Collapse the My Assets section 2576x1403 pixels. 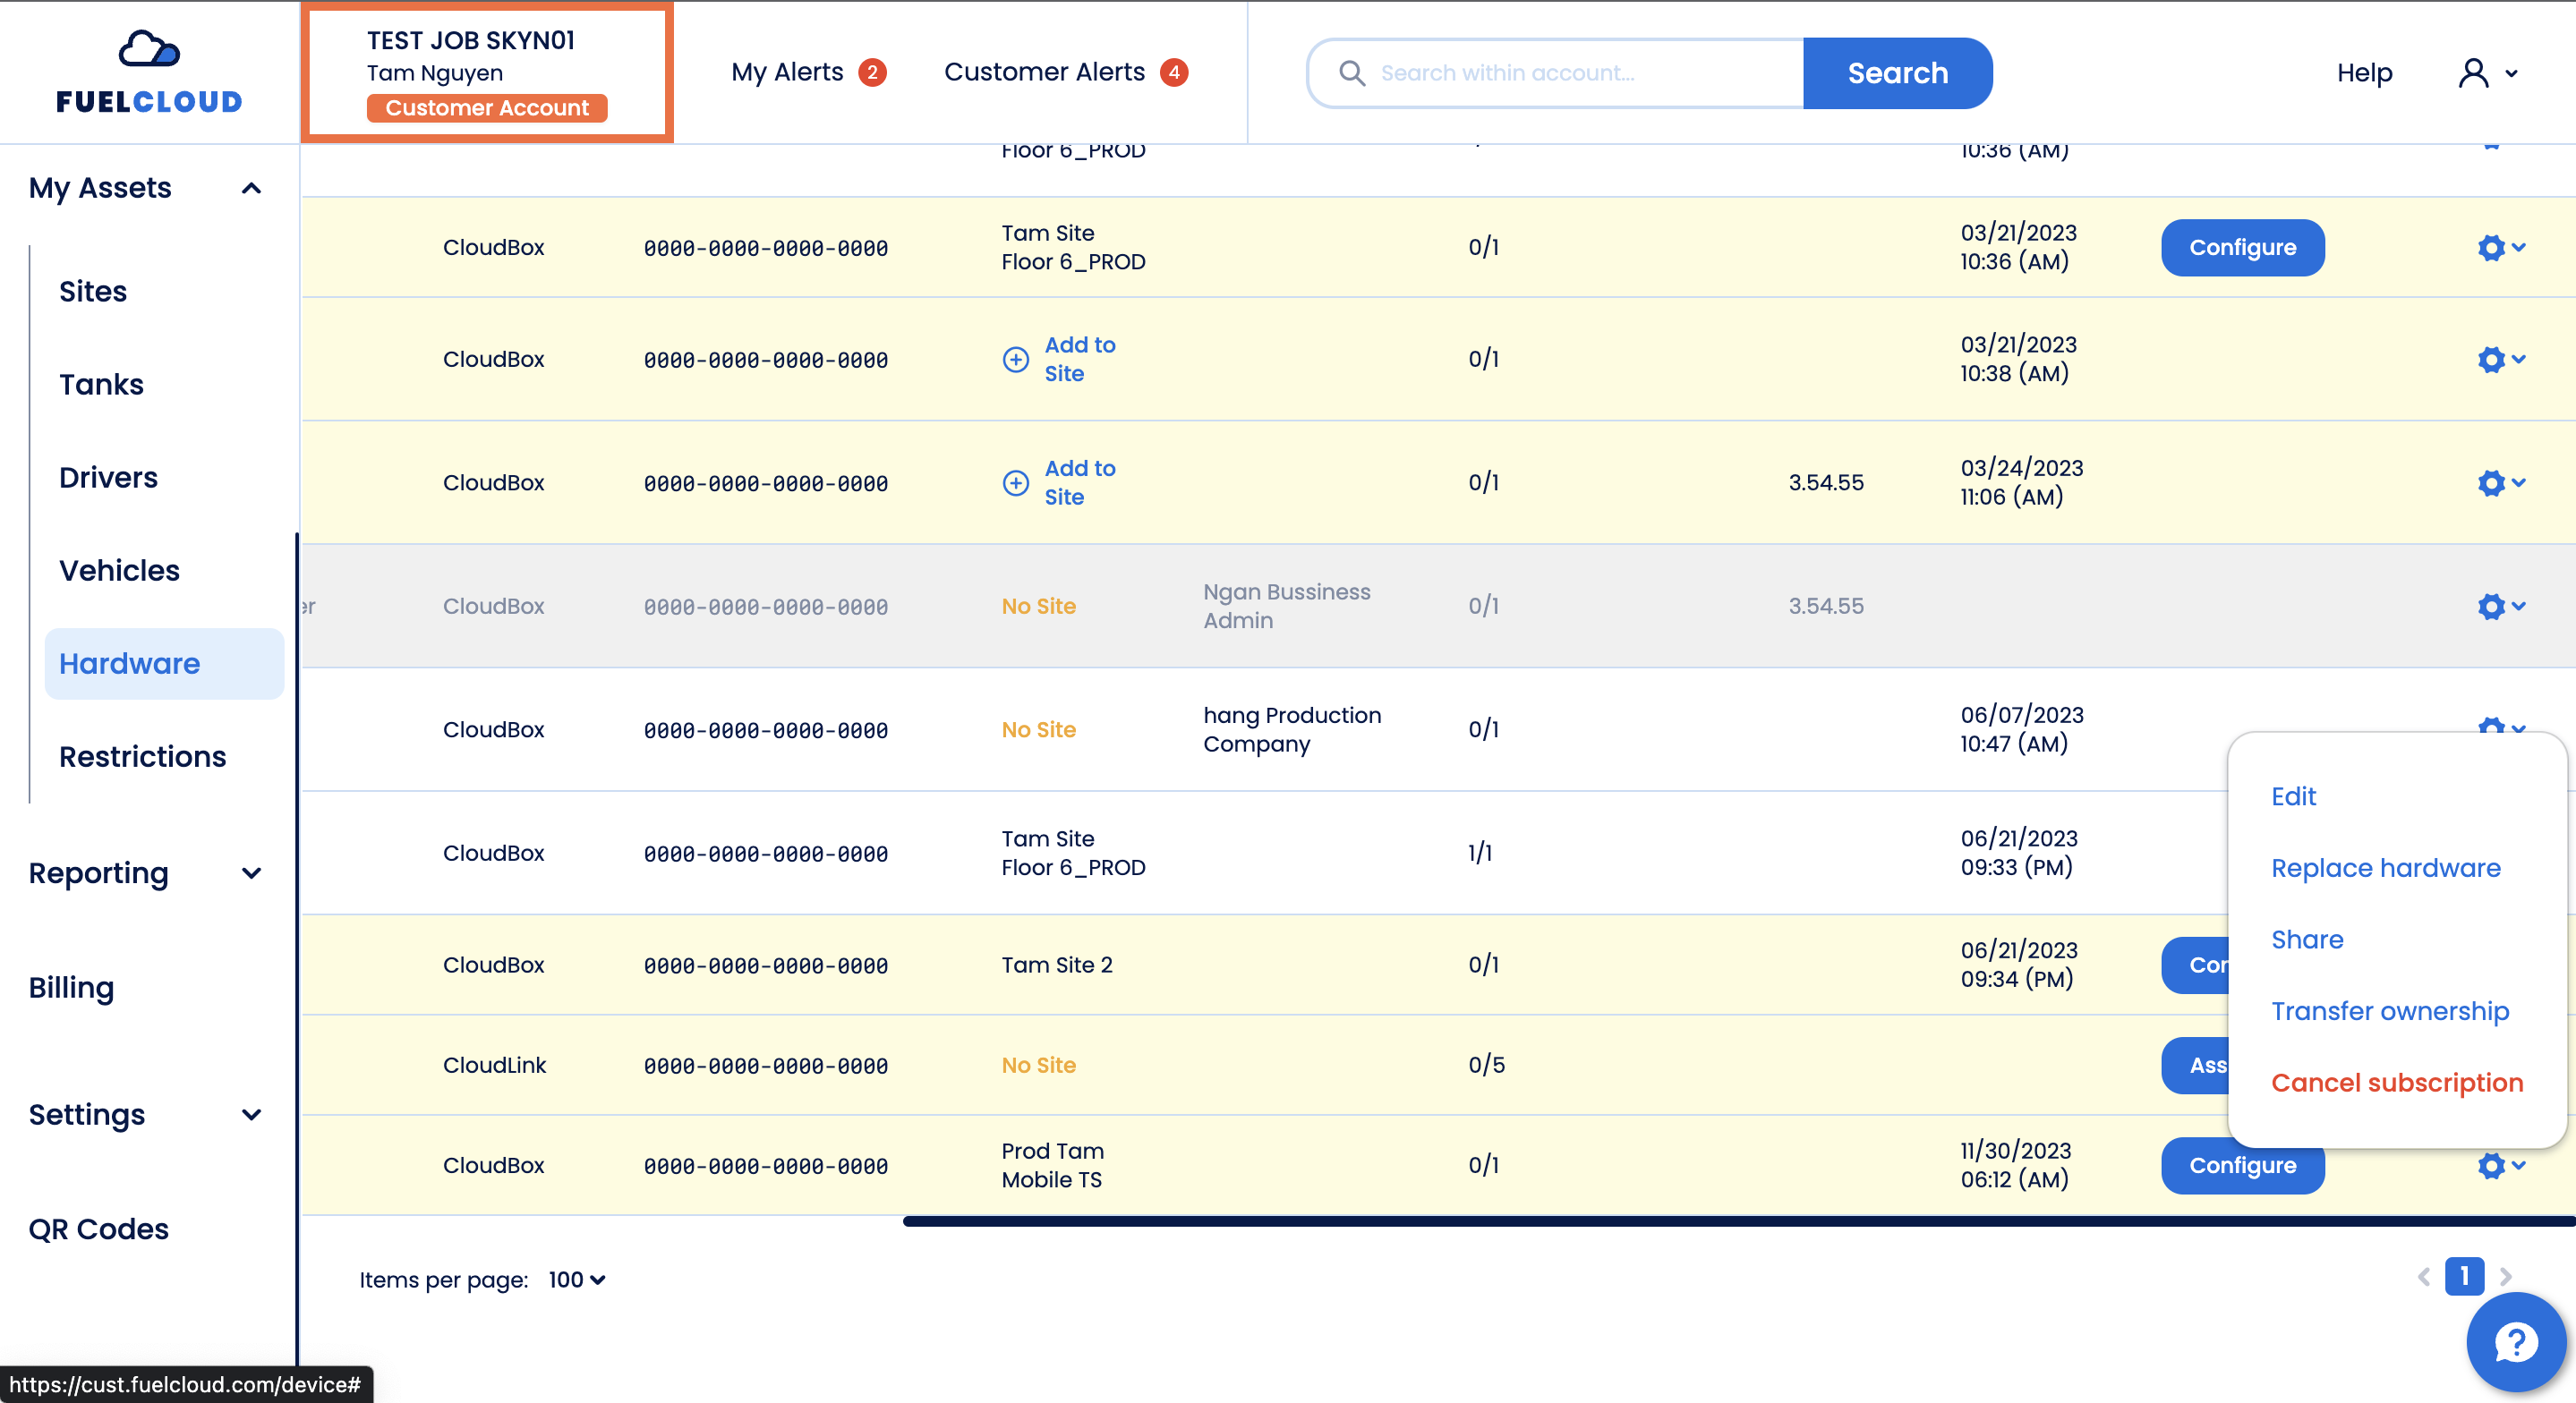pos(251,188)
